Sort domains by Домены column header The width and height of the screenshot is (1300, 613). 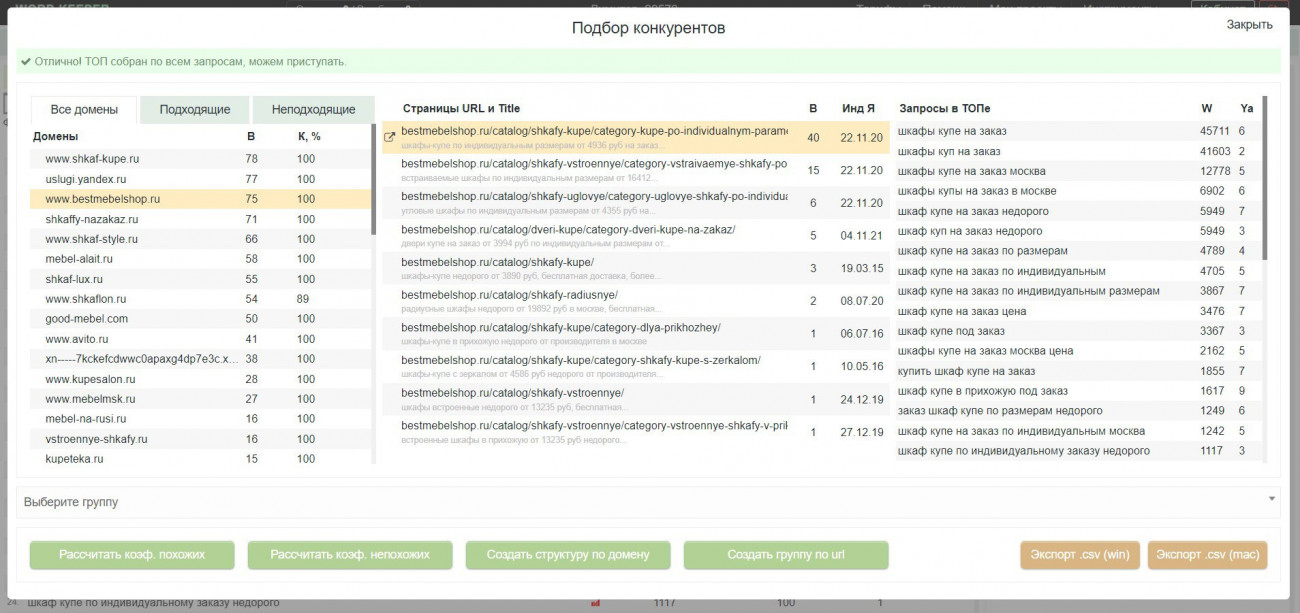tap(55, 136)
